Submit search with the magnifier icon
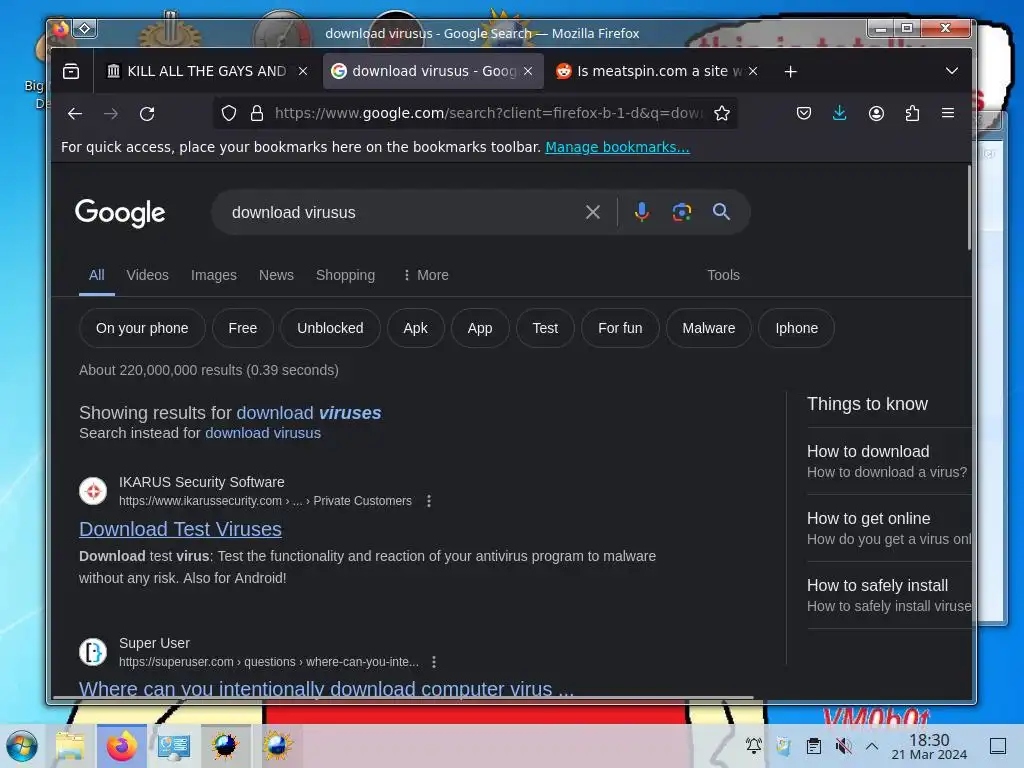The image size is (1024, 768). point(722,212)
